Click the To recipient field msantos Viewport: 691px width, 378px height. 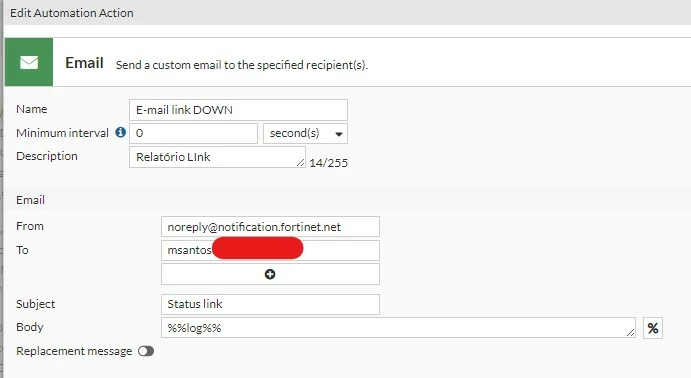(x=270, y=250)
